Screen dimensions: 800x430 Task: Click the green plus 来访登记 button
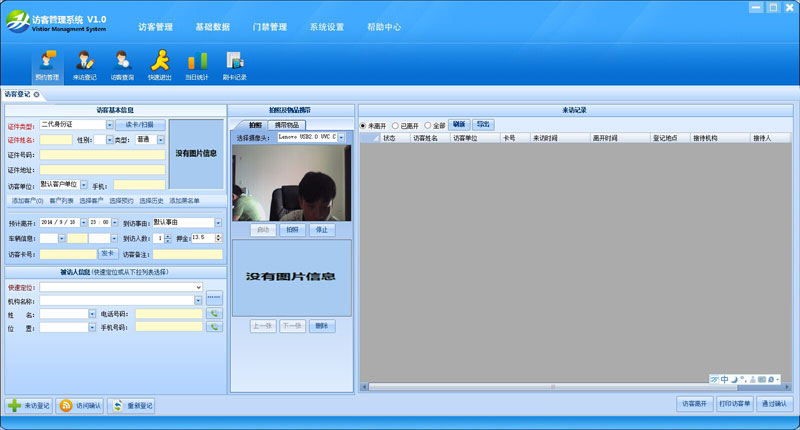pos(29,406)
